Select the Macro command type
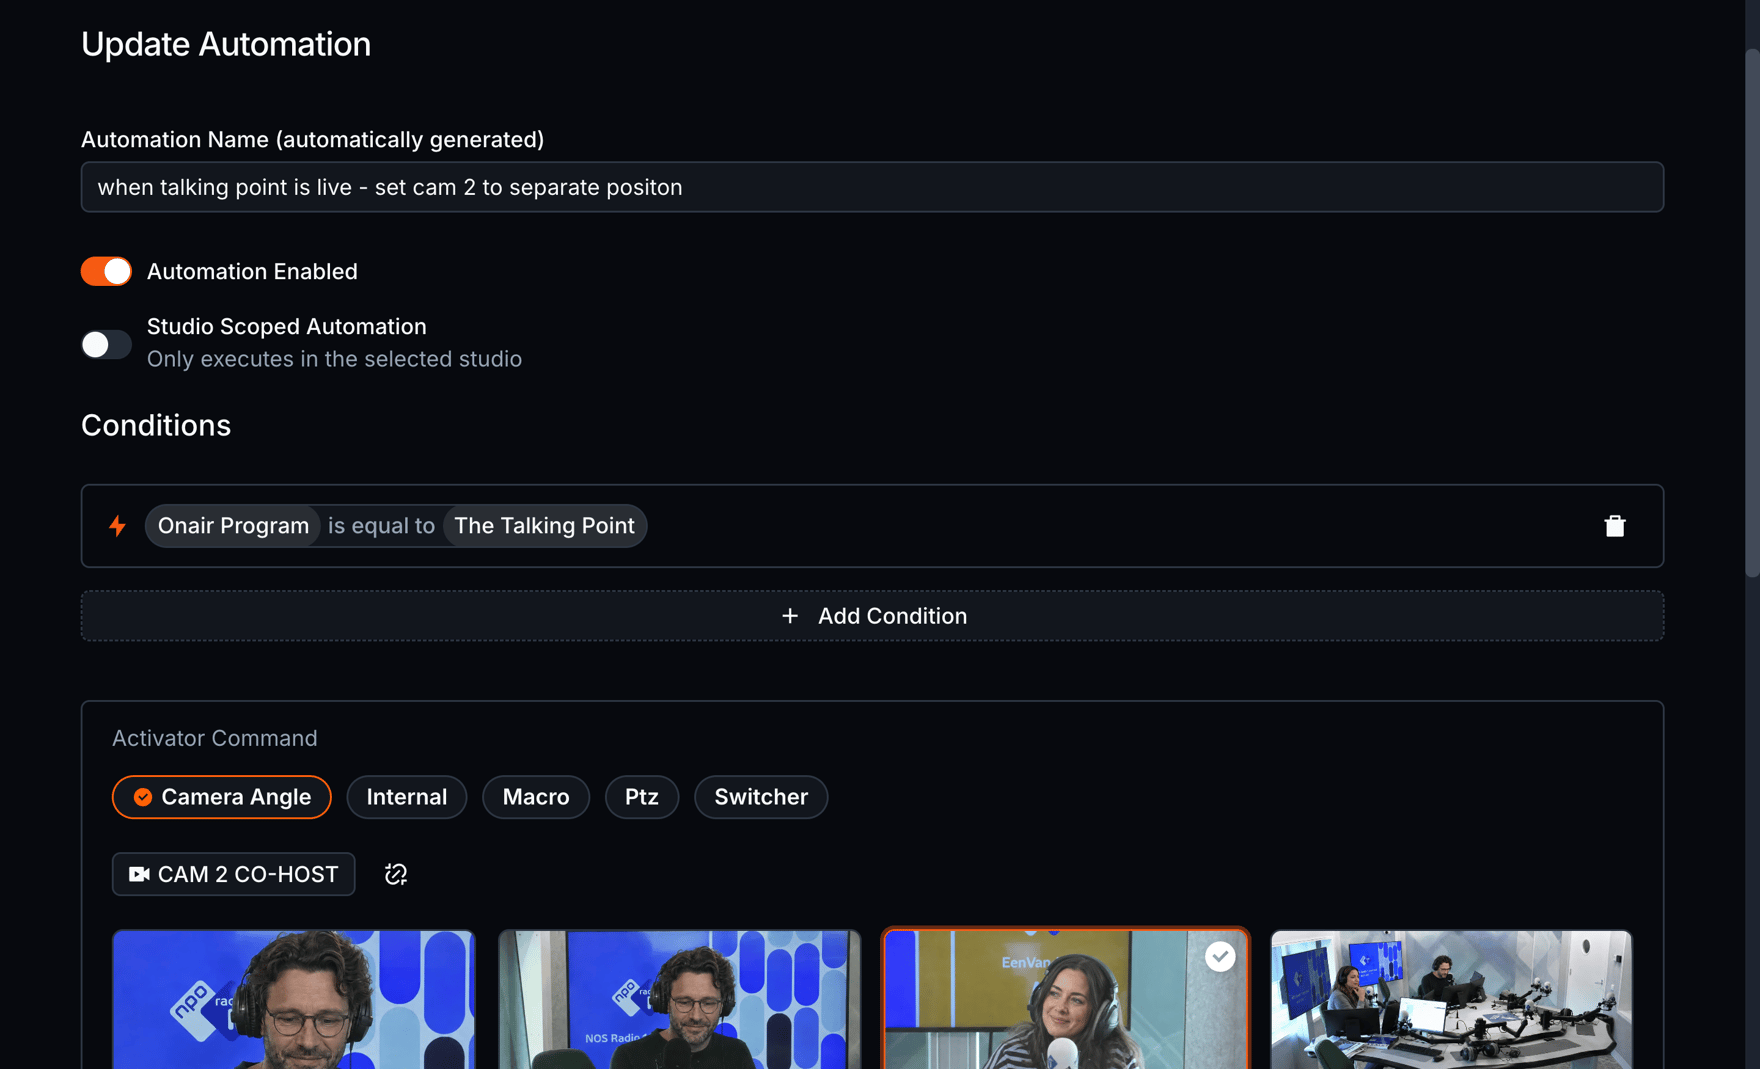The height and width of the screenshot is (1069, 1760). (x=536, y=797)
